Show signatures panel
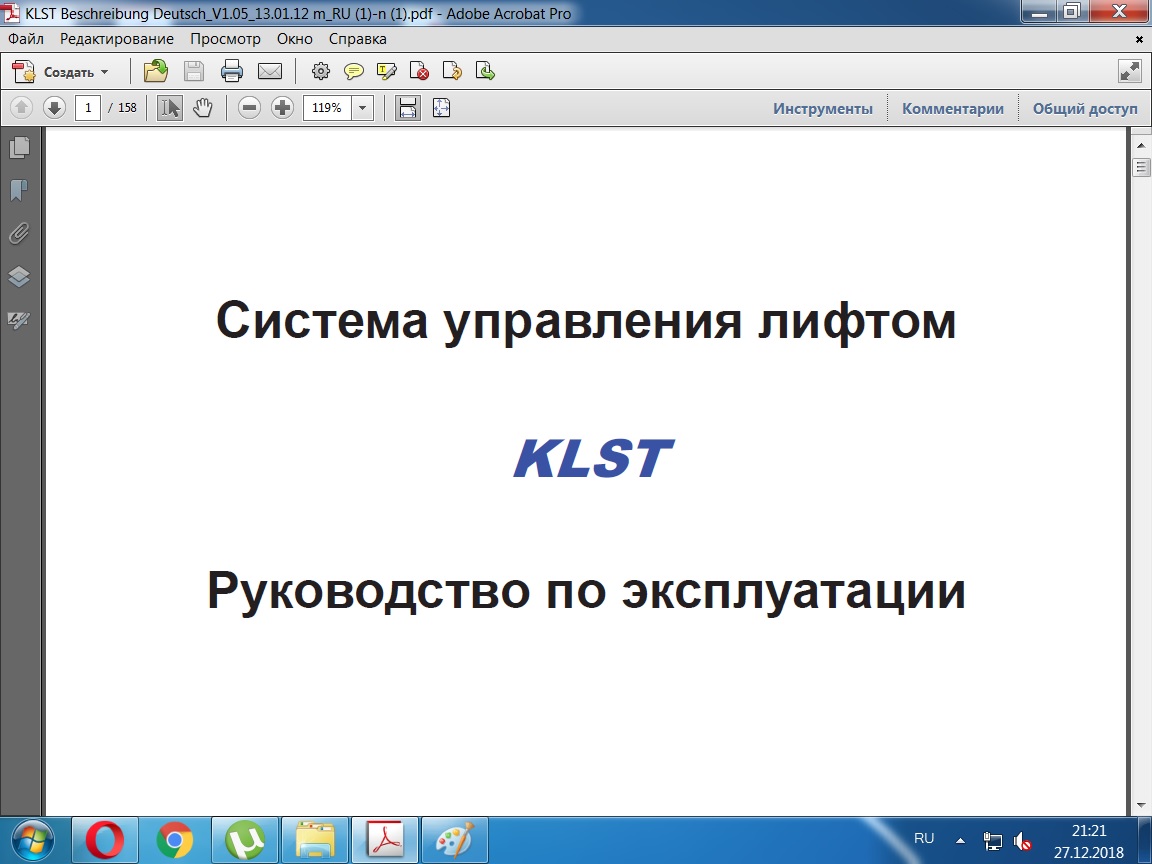The image size is (1152, 864). click(19, 320)
